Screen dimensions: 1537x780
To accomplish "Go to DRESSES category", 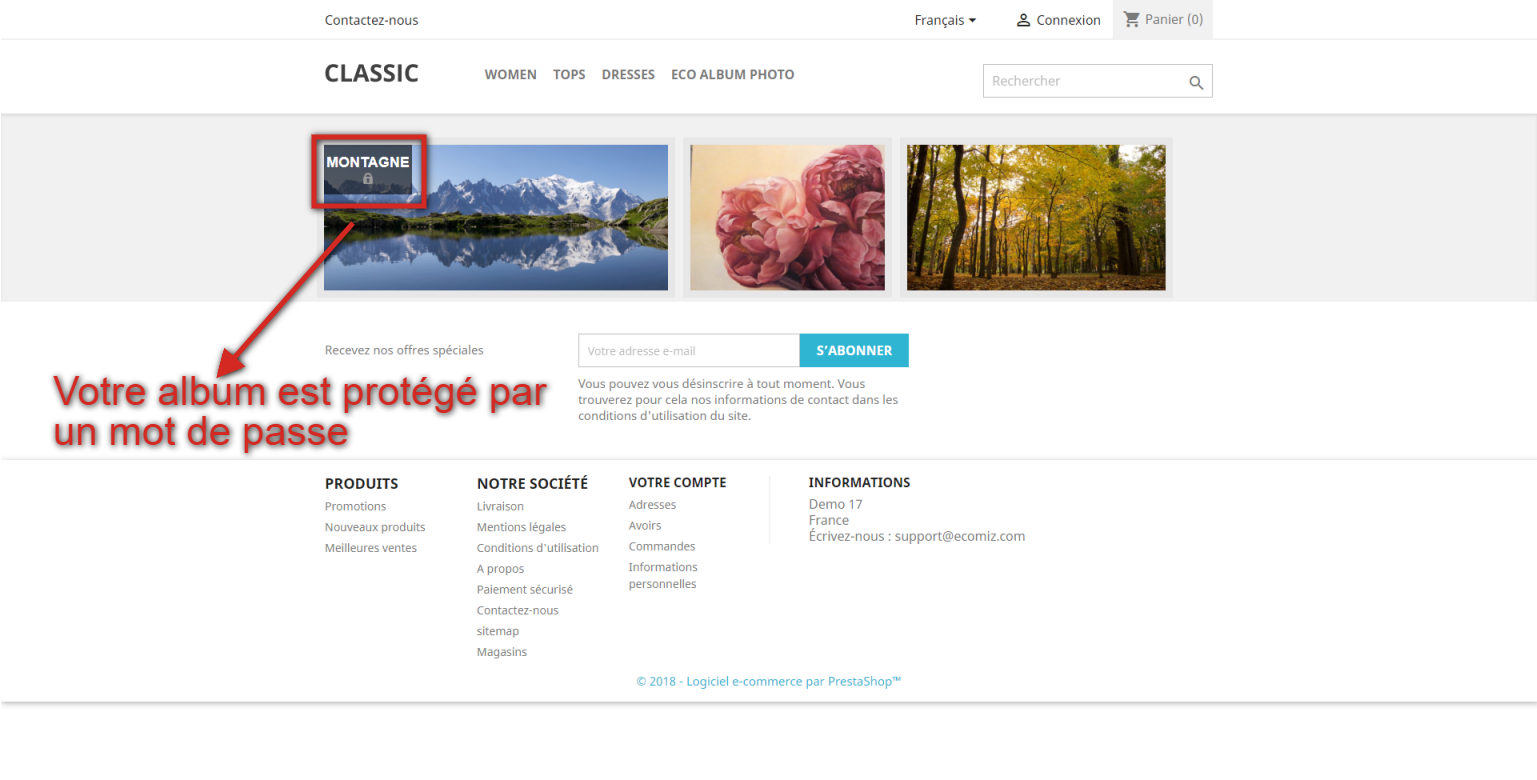I will (x=628, y=74).
